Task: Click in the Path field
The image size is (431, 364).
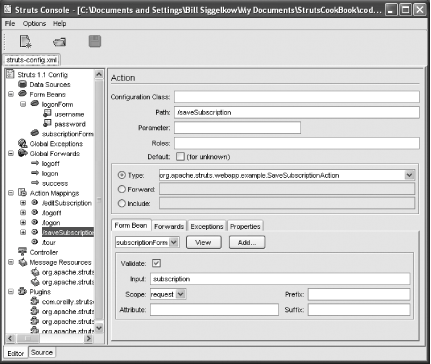Action: pyautogui.click(x=297, y=112)
